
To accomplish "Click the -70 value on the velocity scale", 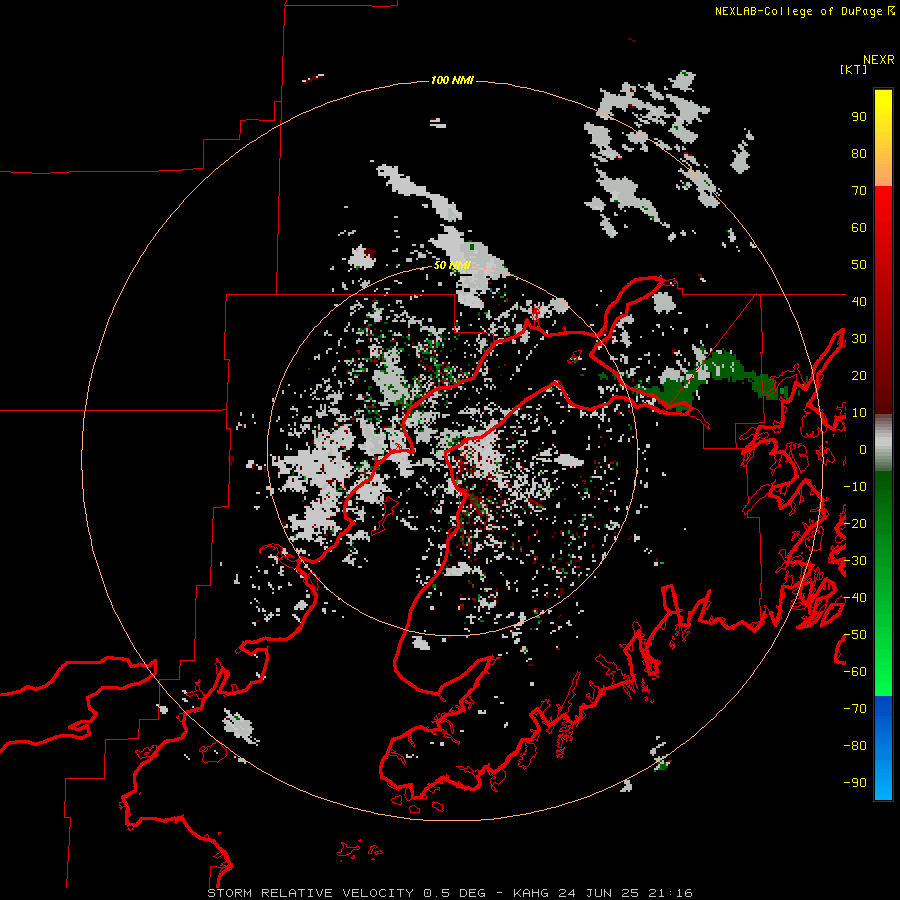I will click(x=855, y=709).
